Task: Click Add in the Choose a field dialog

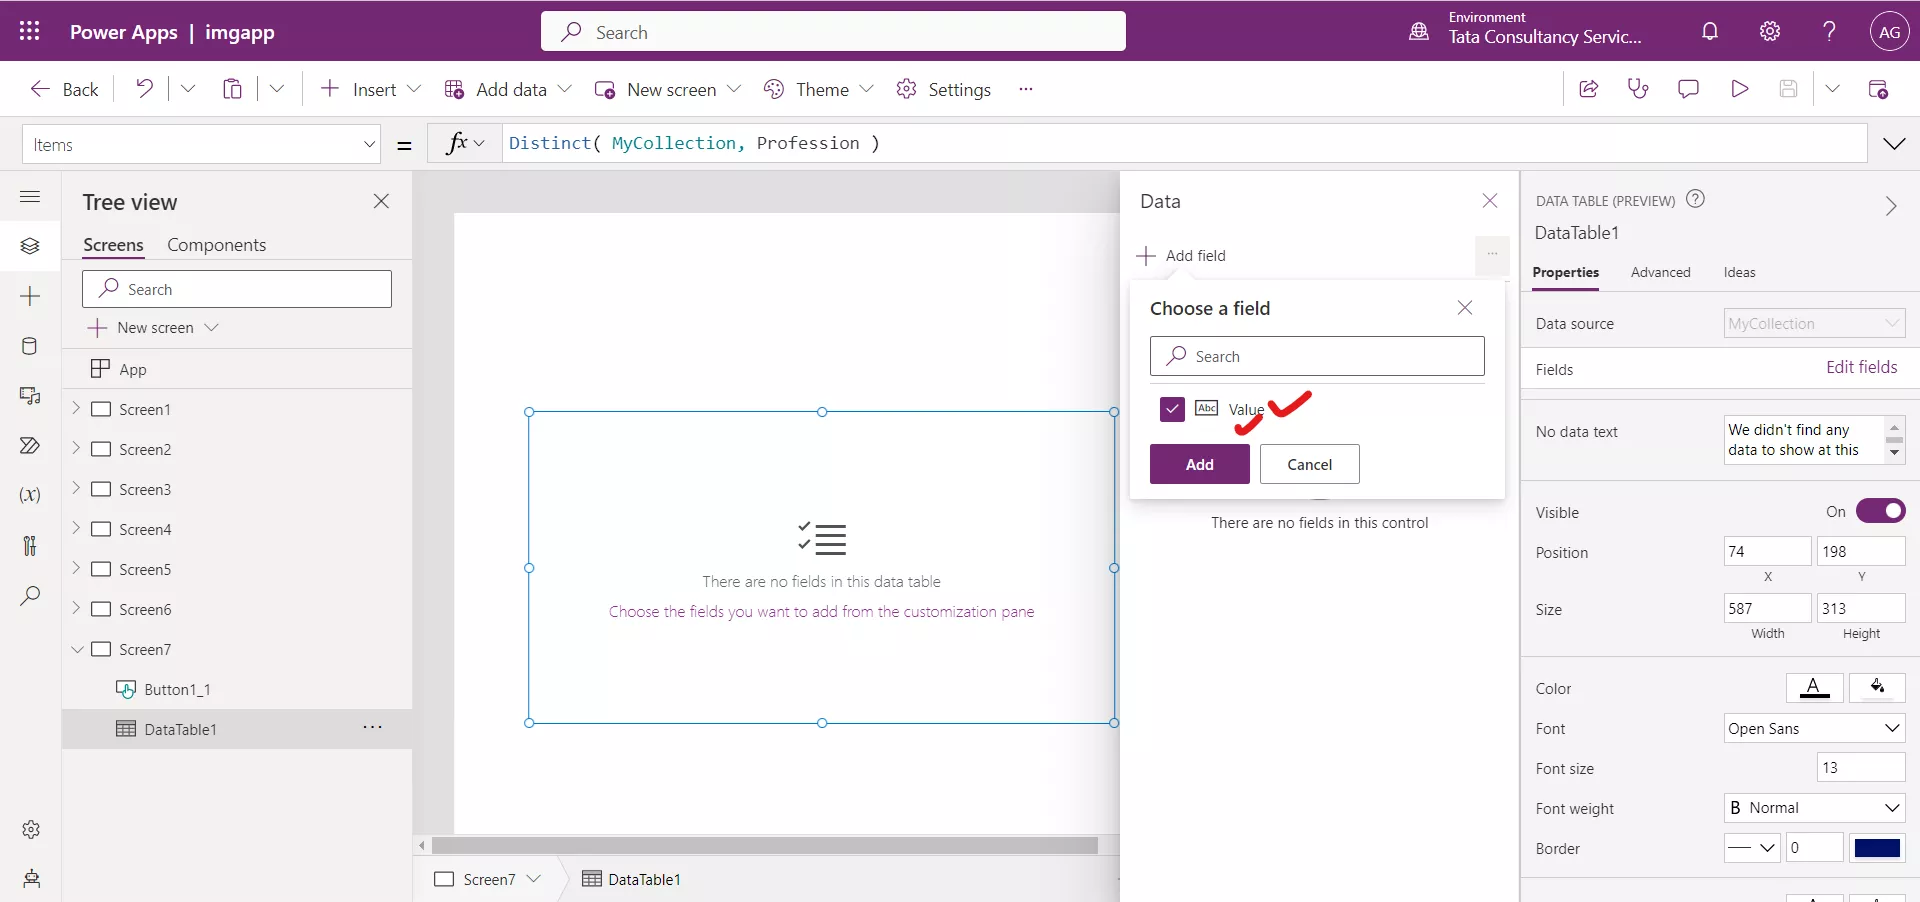Action: click(1200, 464)
